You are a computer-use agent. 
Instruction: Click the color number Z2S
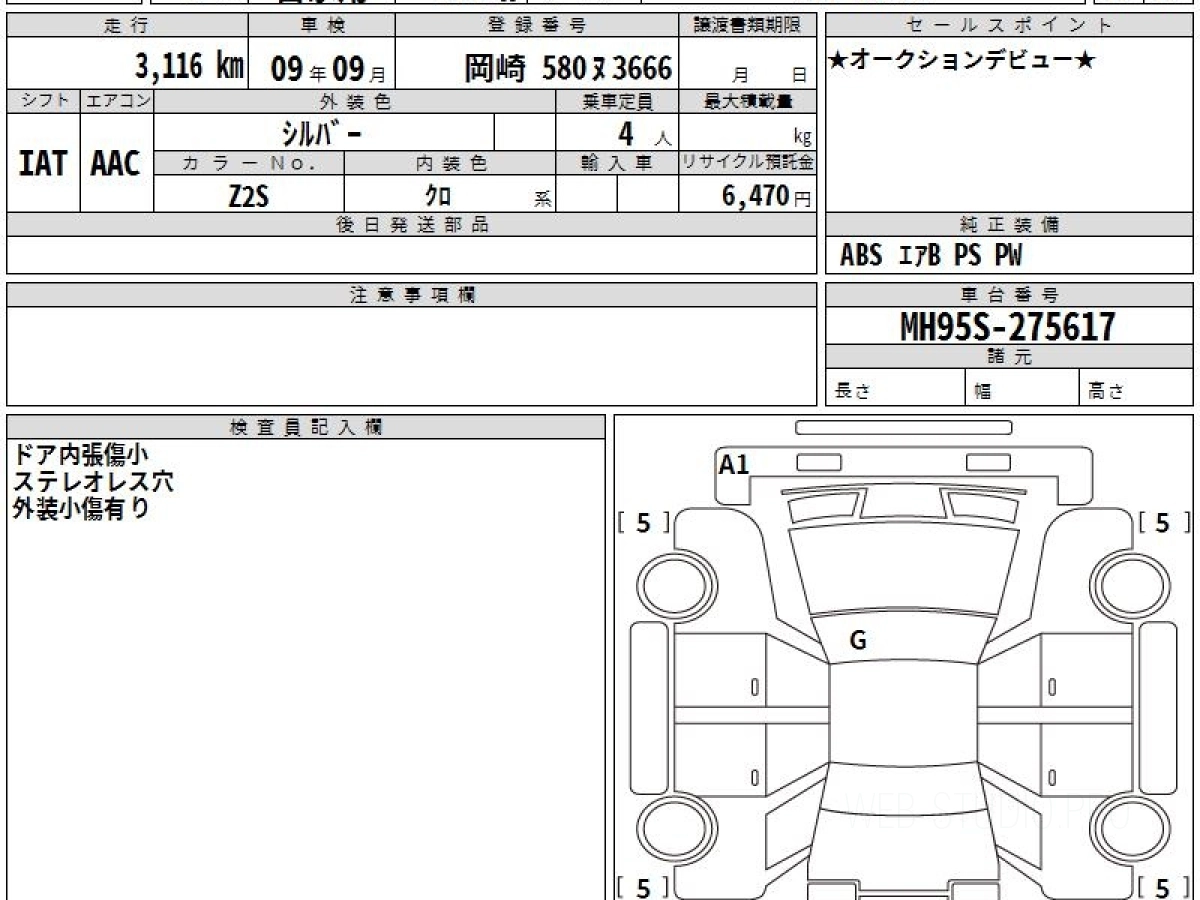(248, 196)
